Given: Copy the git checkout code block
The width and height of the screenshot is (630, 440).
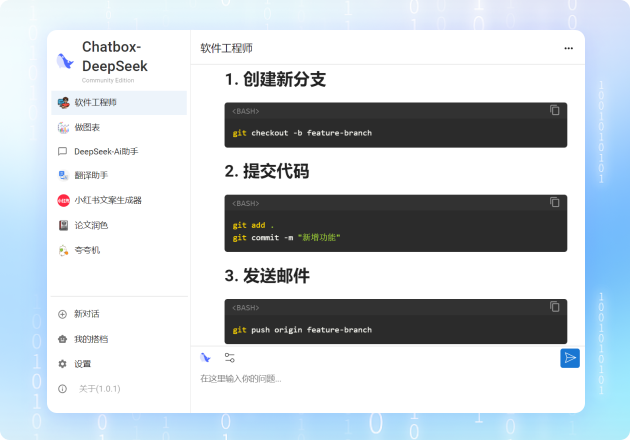Looking at the screenshot, I should tap(555, 110).
